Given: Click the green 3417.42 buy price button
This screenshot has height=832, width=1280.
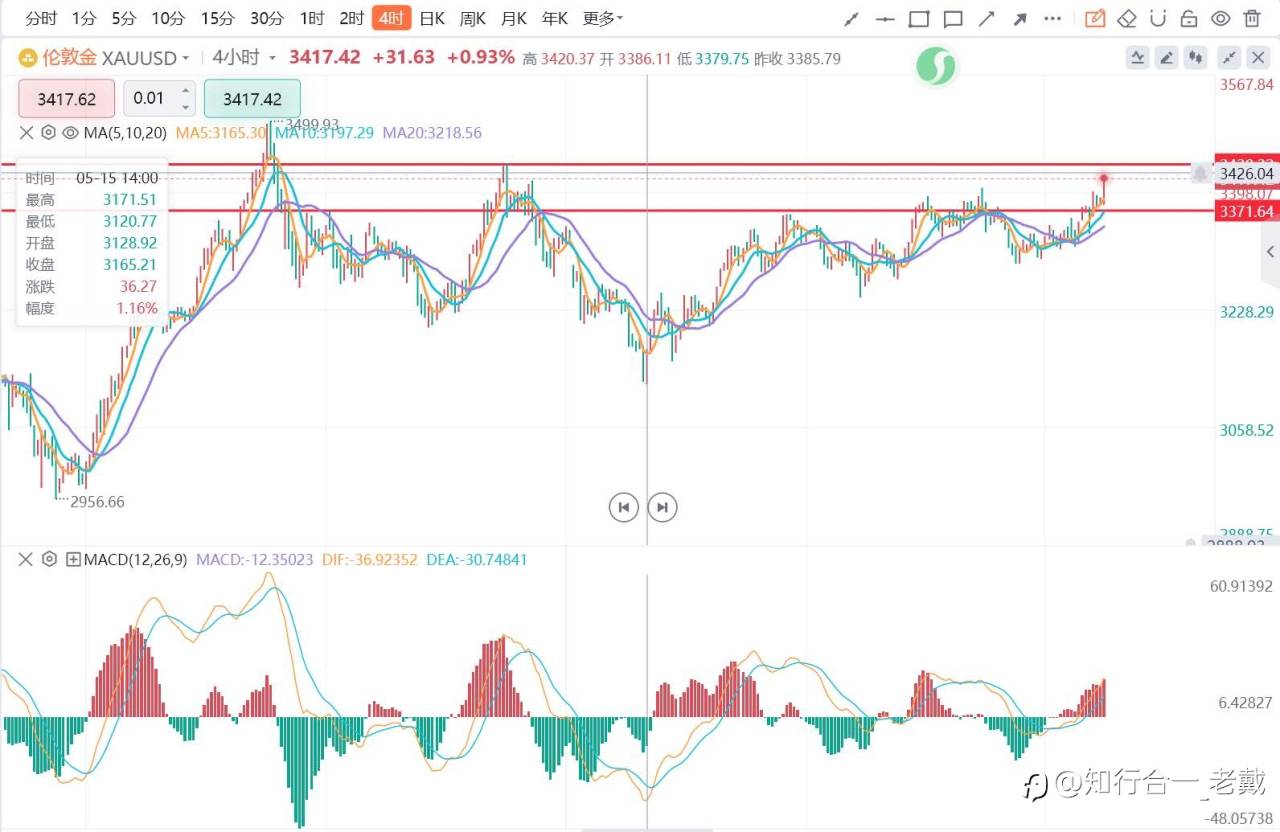Looking at the screenshot, I should point(252,98).
